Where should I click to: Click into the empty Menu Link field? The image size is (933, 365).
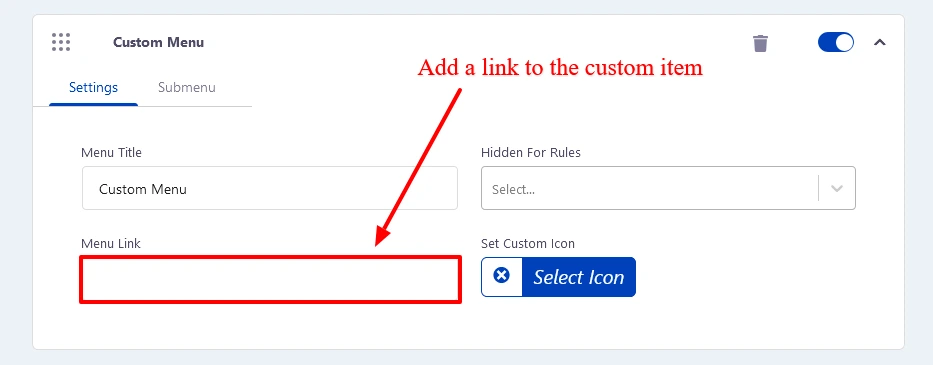[270, 280]
